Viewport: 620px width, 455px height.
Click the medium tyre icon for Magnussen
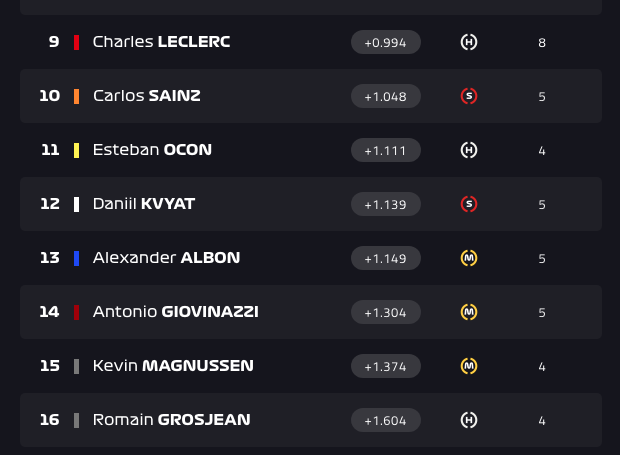click(x=469, y=366)
